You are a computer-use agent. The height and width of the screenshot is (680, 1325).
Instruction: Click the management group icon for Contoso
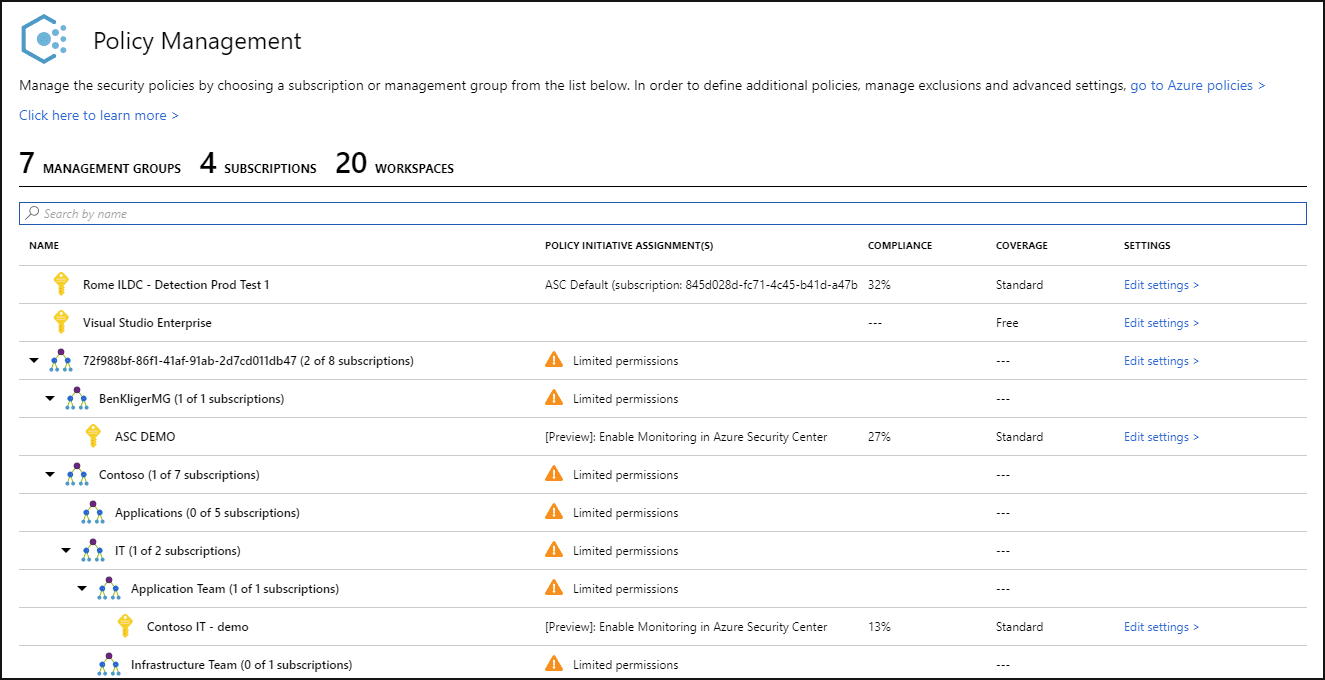(x=77, y=474)
